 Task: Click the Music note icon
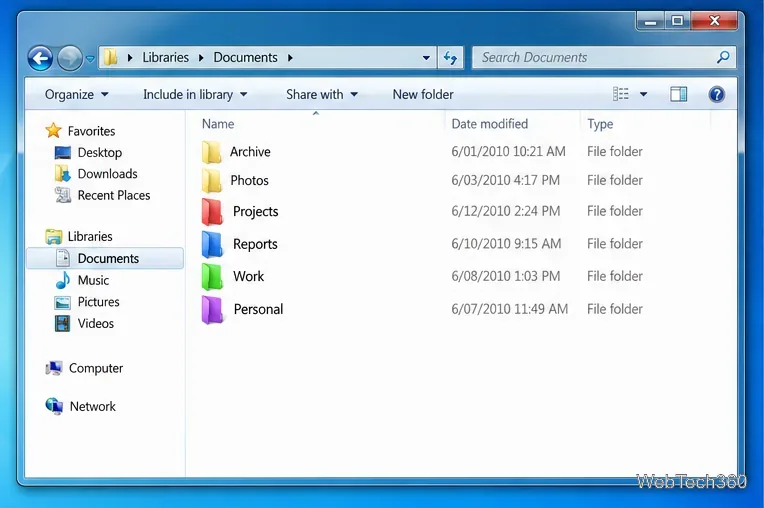tap(62, 281)
